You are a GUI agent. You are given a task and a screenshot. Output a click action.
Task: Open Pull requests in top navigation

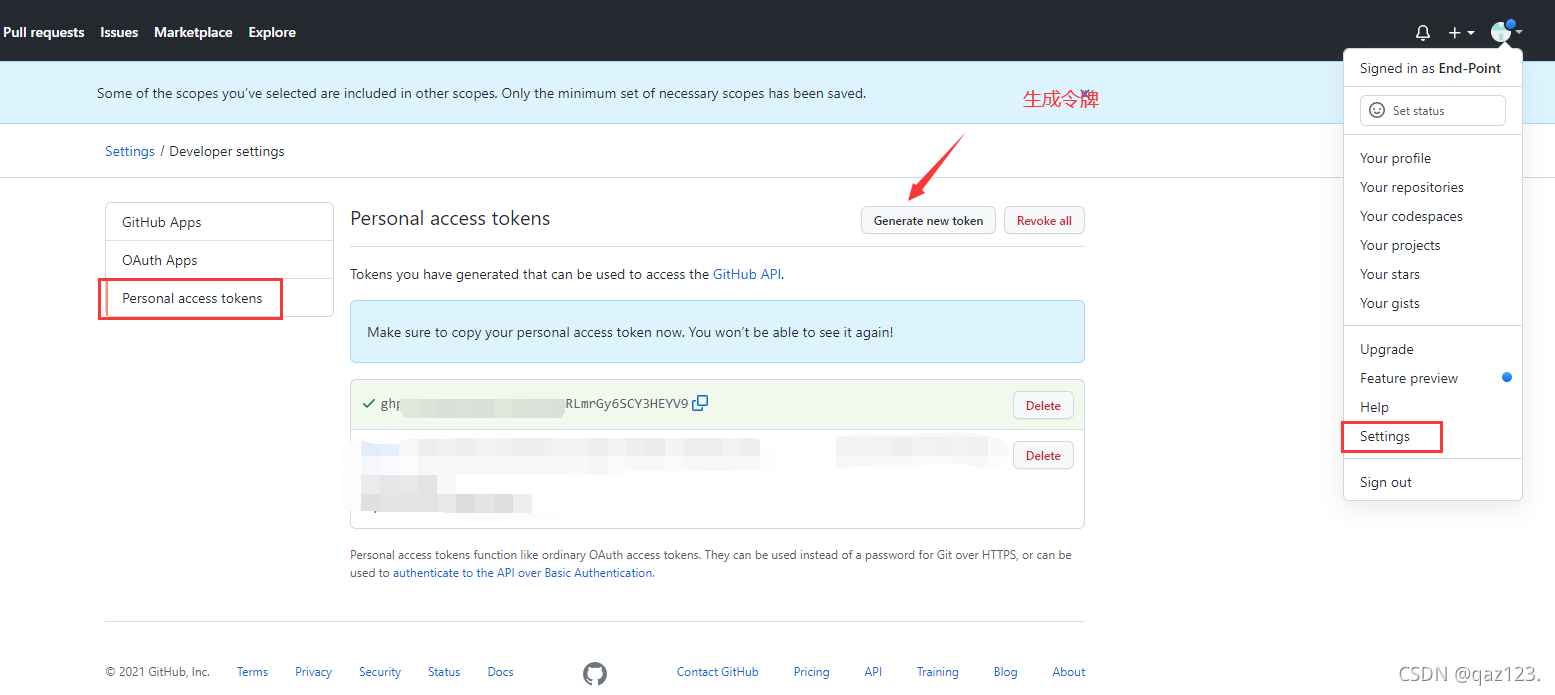click(44, 32)
